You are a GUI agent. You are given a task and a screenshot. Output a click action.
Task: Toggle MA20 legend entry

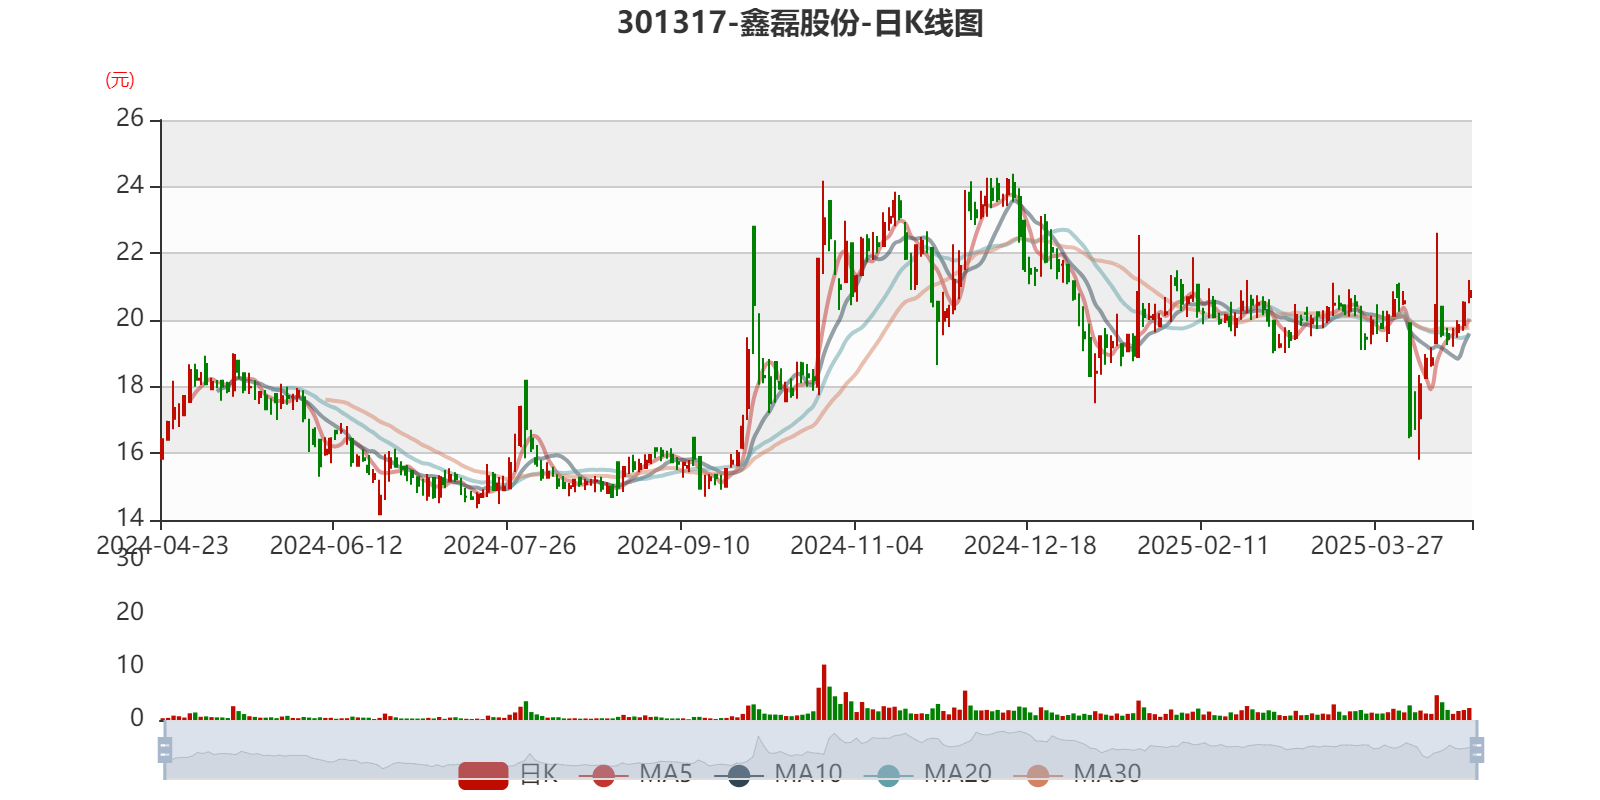coord(928,774)
